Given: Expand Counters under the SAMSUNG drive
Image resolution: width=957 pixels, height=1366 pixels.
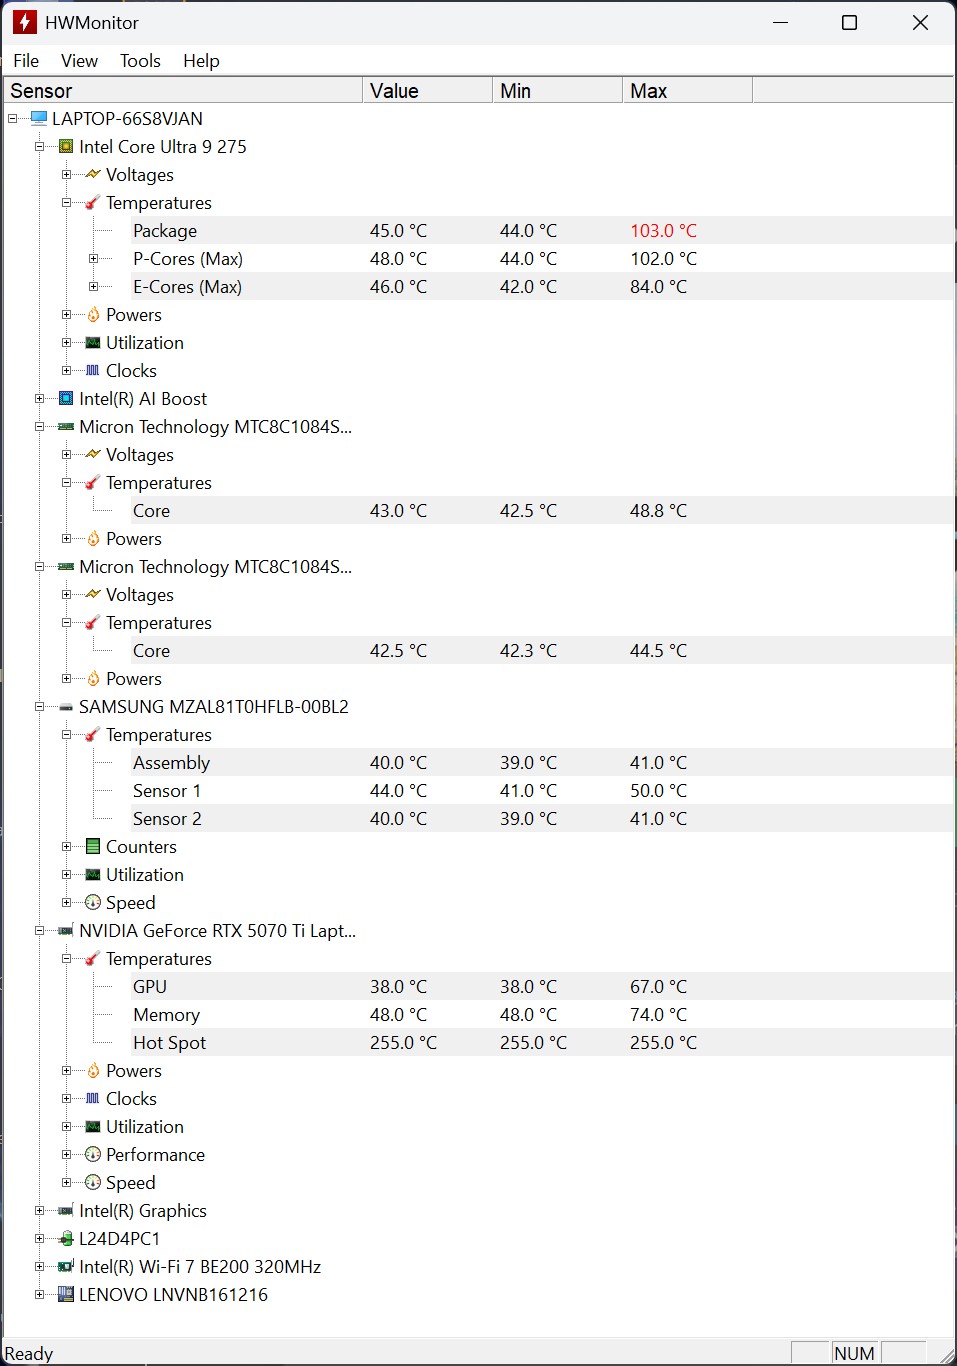Looking at the screenshot, I should pyautogui.click(x=67, y=847).
